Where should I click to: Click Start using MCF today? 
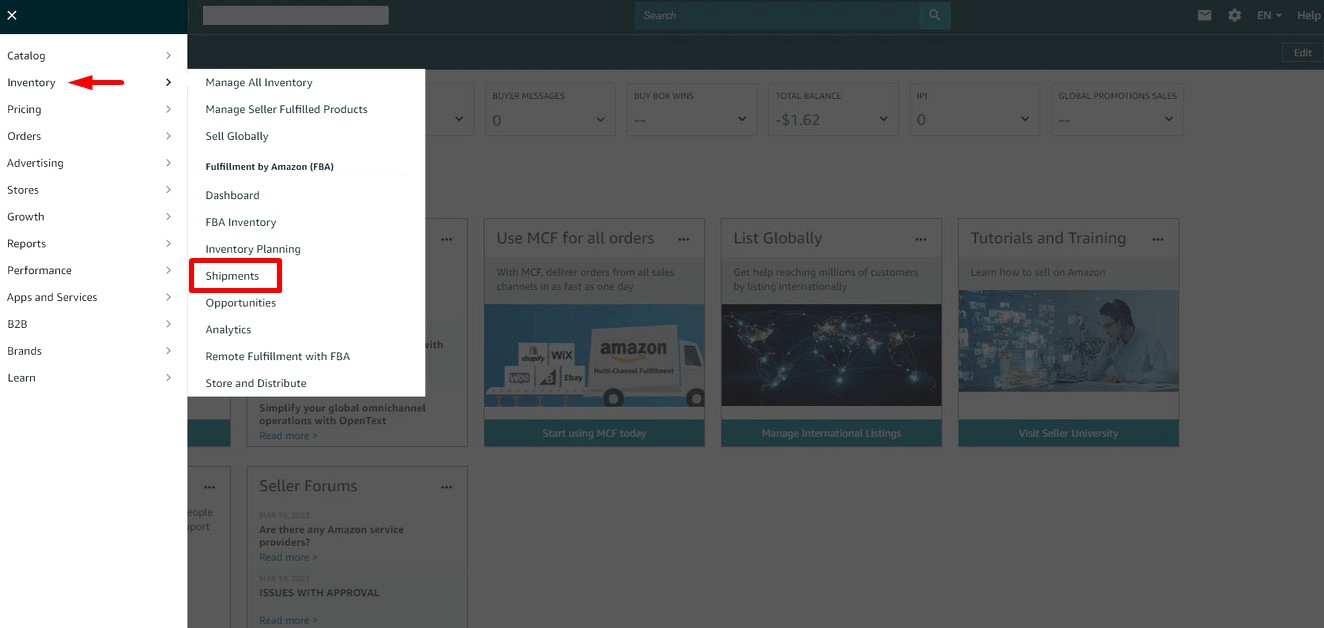(x=594, y=433)
